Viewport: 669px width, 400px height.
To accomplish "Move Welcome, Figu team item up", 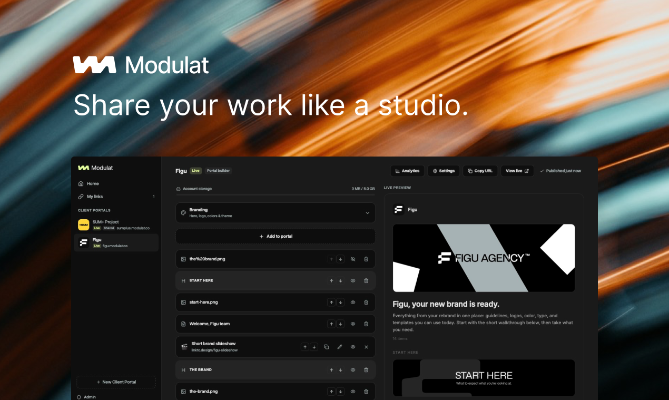I will pyautogui.click(x=331, y=324).
